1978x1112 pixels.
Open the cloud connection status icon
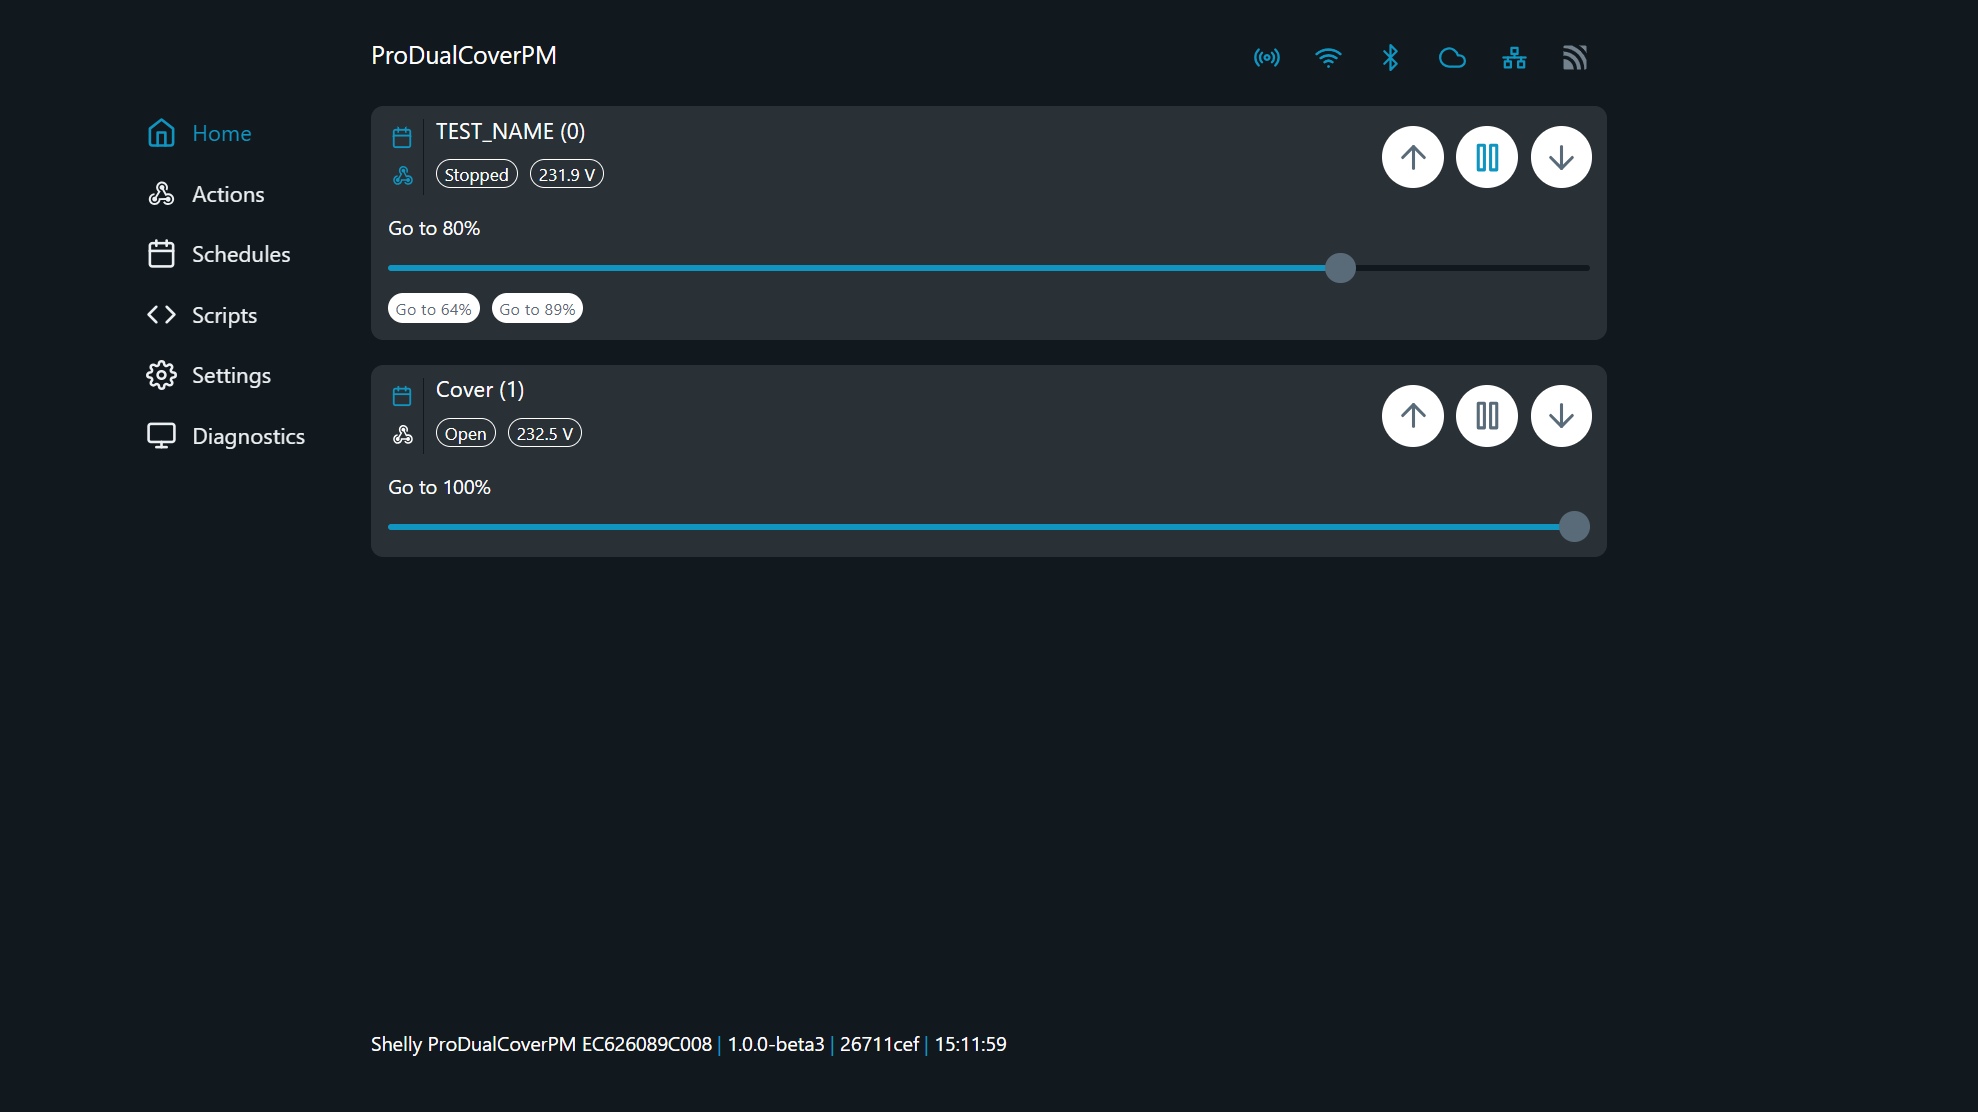click(1452, 58)
